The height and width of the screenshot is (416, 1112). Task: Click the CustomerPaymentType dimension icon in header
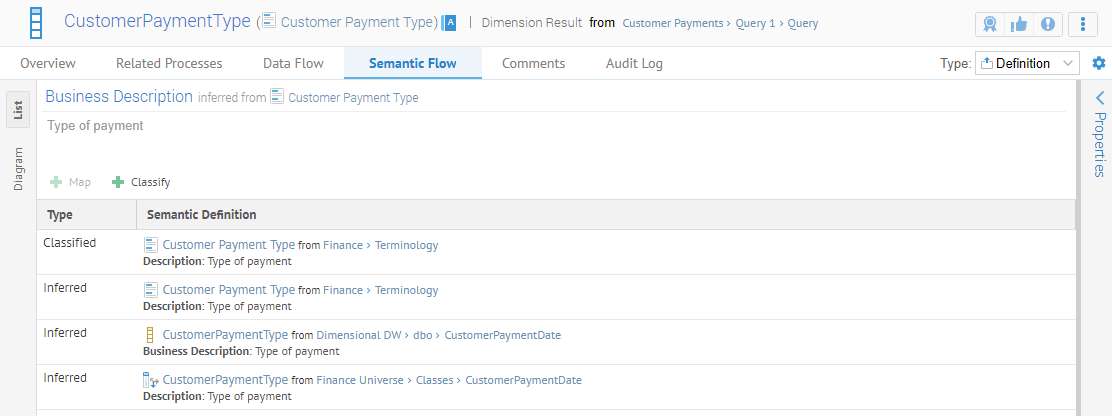[36, 24]
